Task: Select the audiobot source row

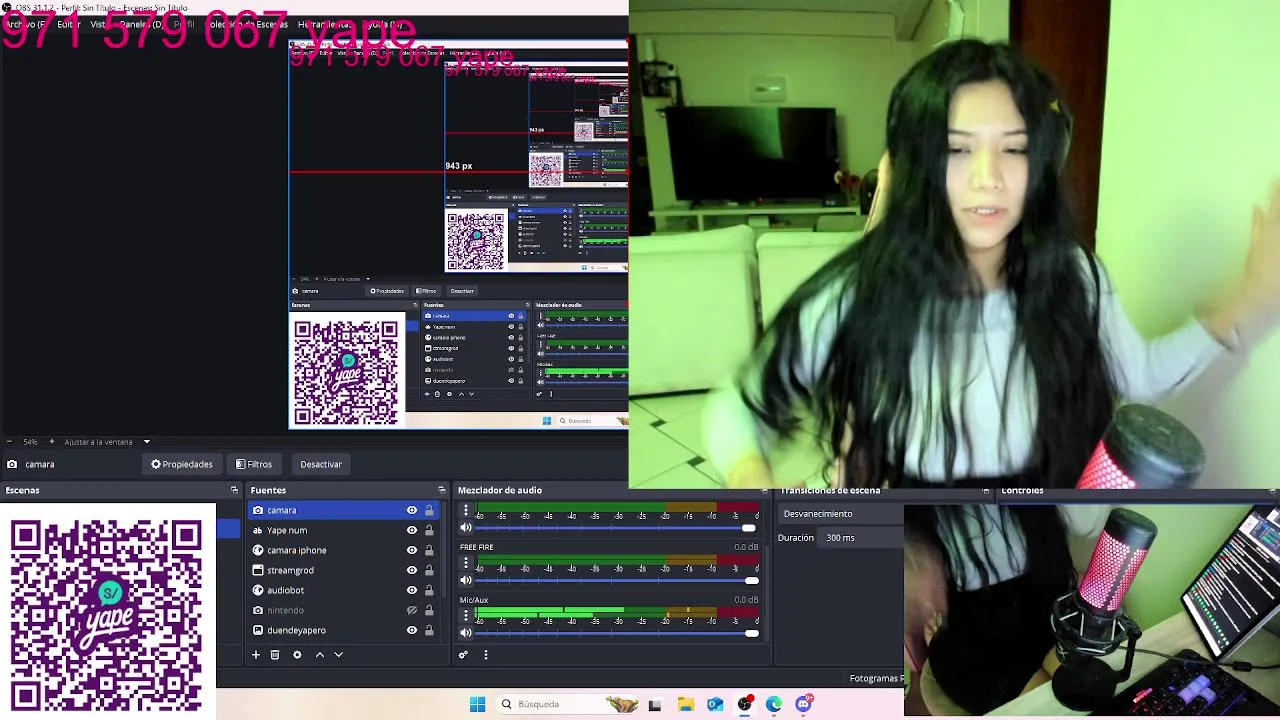Action: [x=343, y=590]
